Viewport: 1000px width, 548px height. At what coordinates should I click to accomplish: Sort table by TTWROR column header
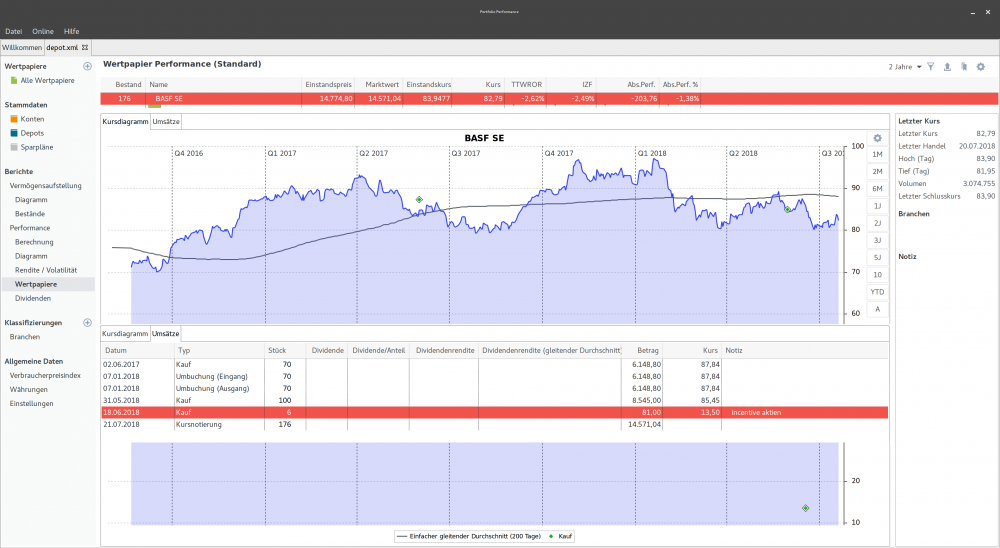525,85
